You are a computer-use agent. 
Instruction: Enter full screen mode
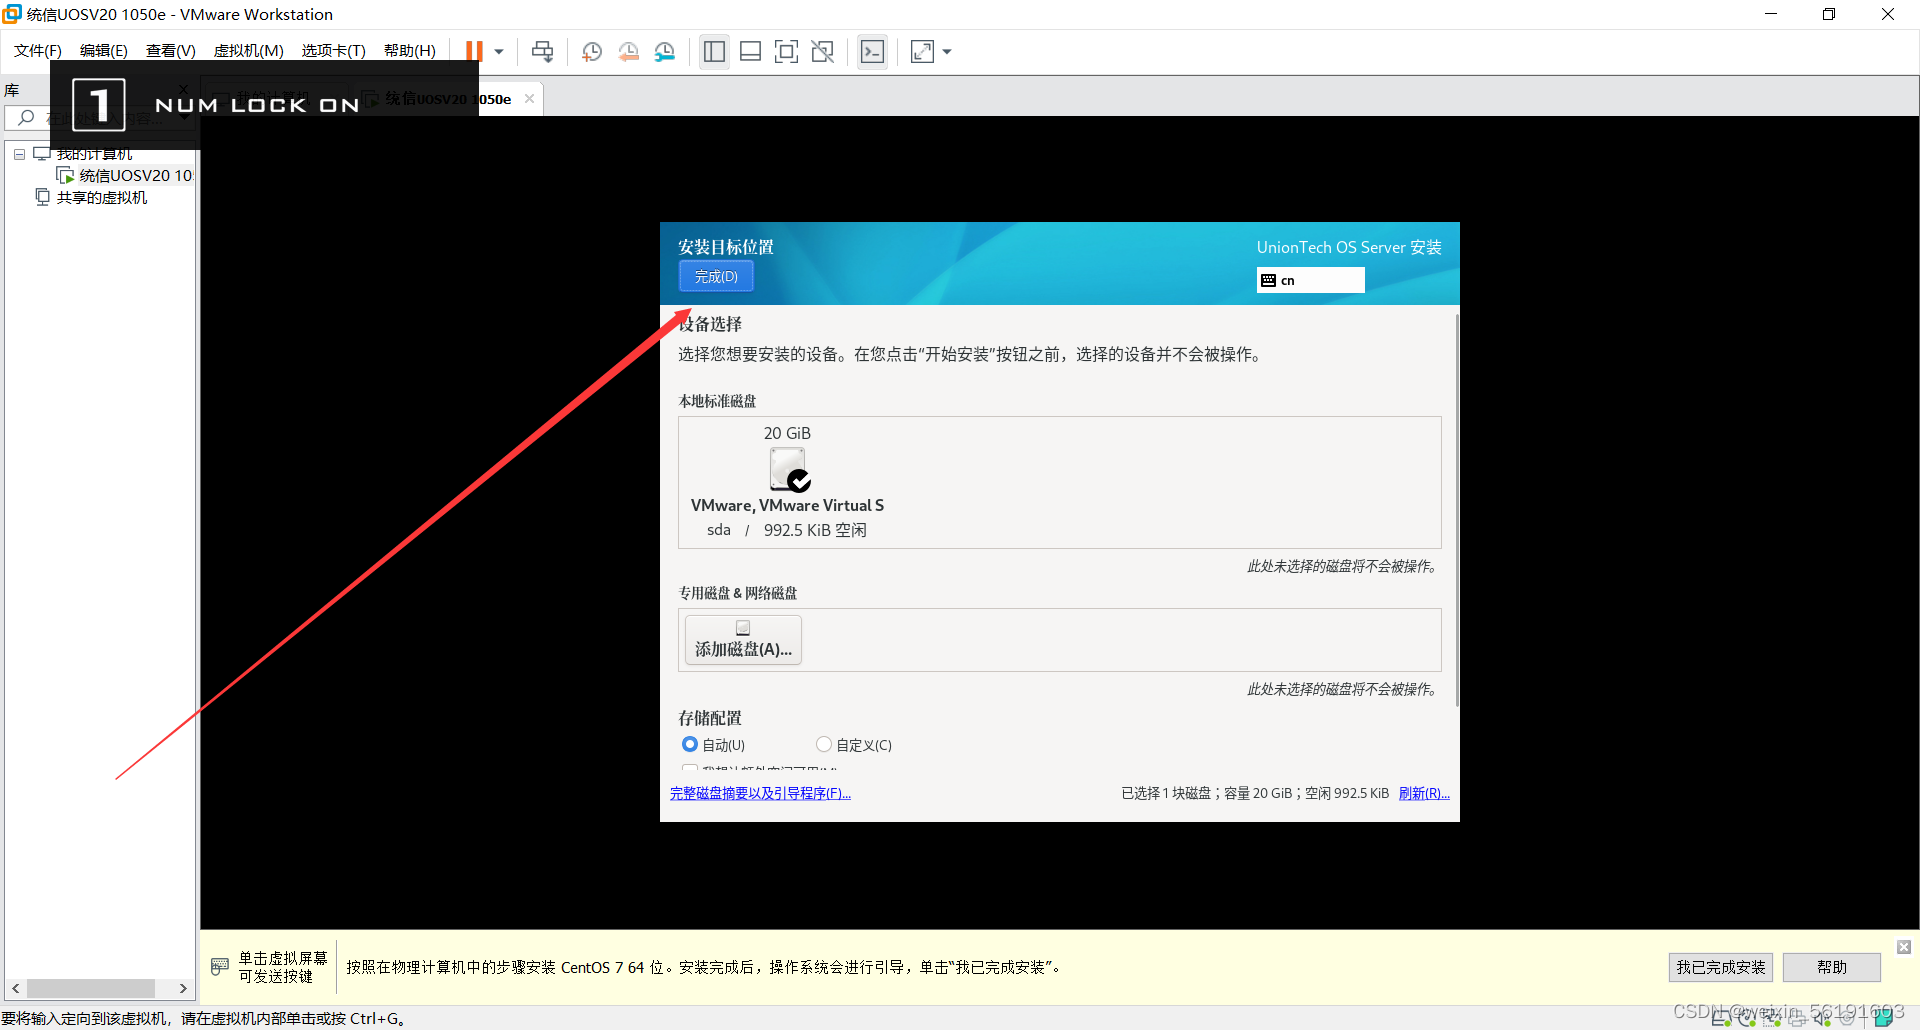pyautogui.click(x=786, y=51)
